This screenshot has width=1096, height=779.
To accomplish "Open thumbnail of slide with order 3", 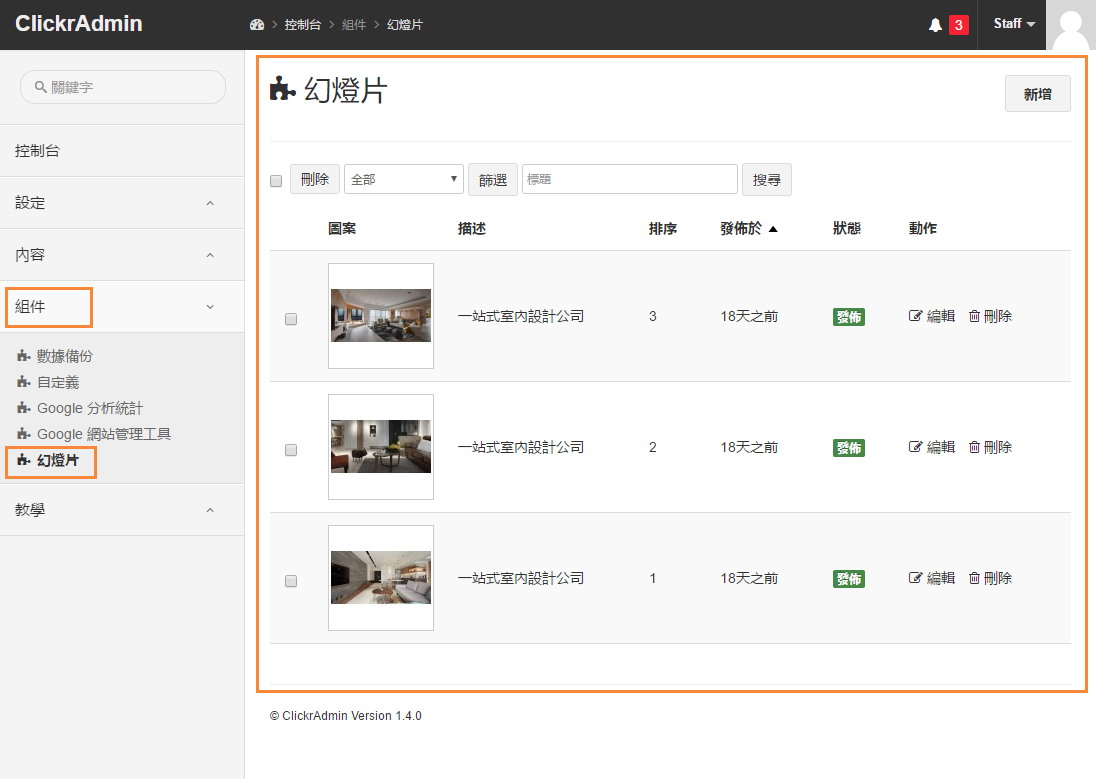I will (381, 315).
